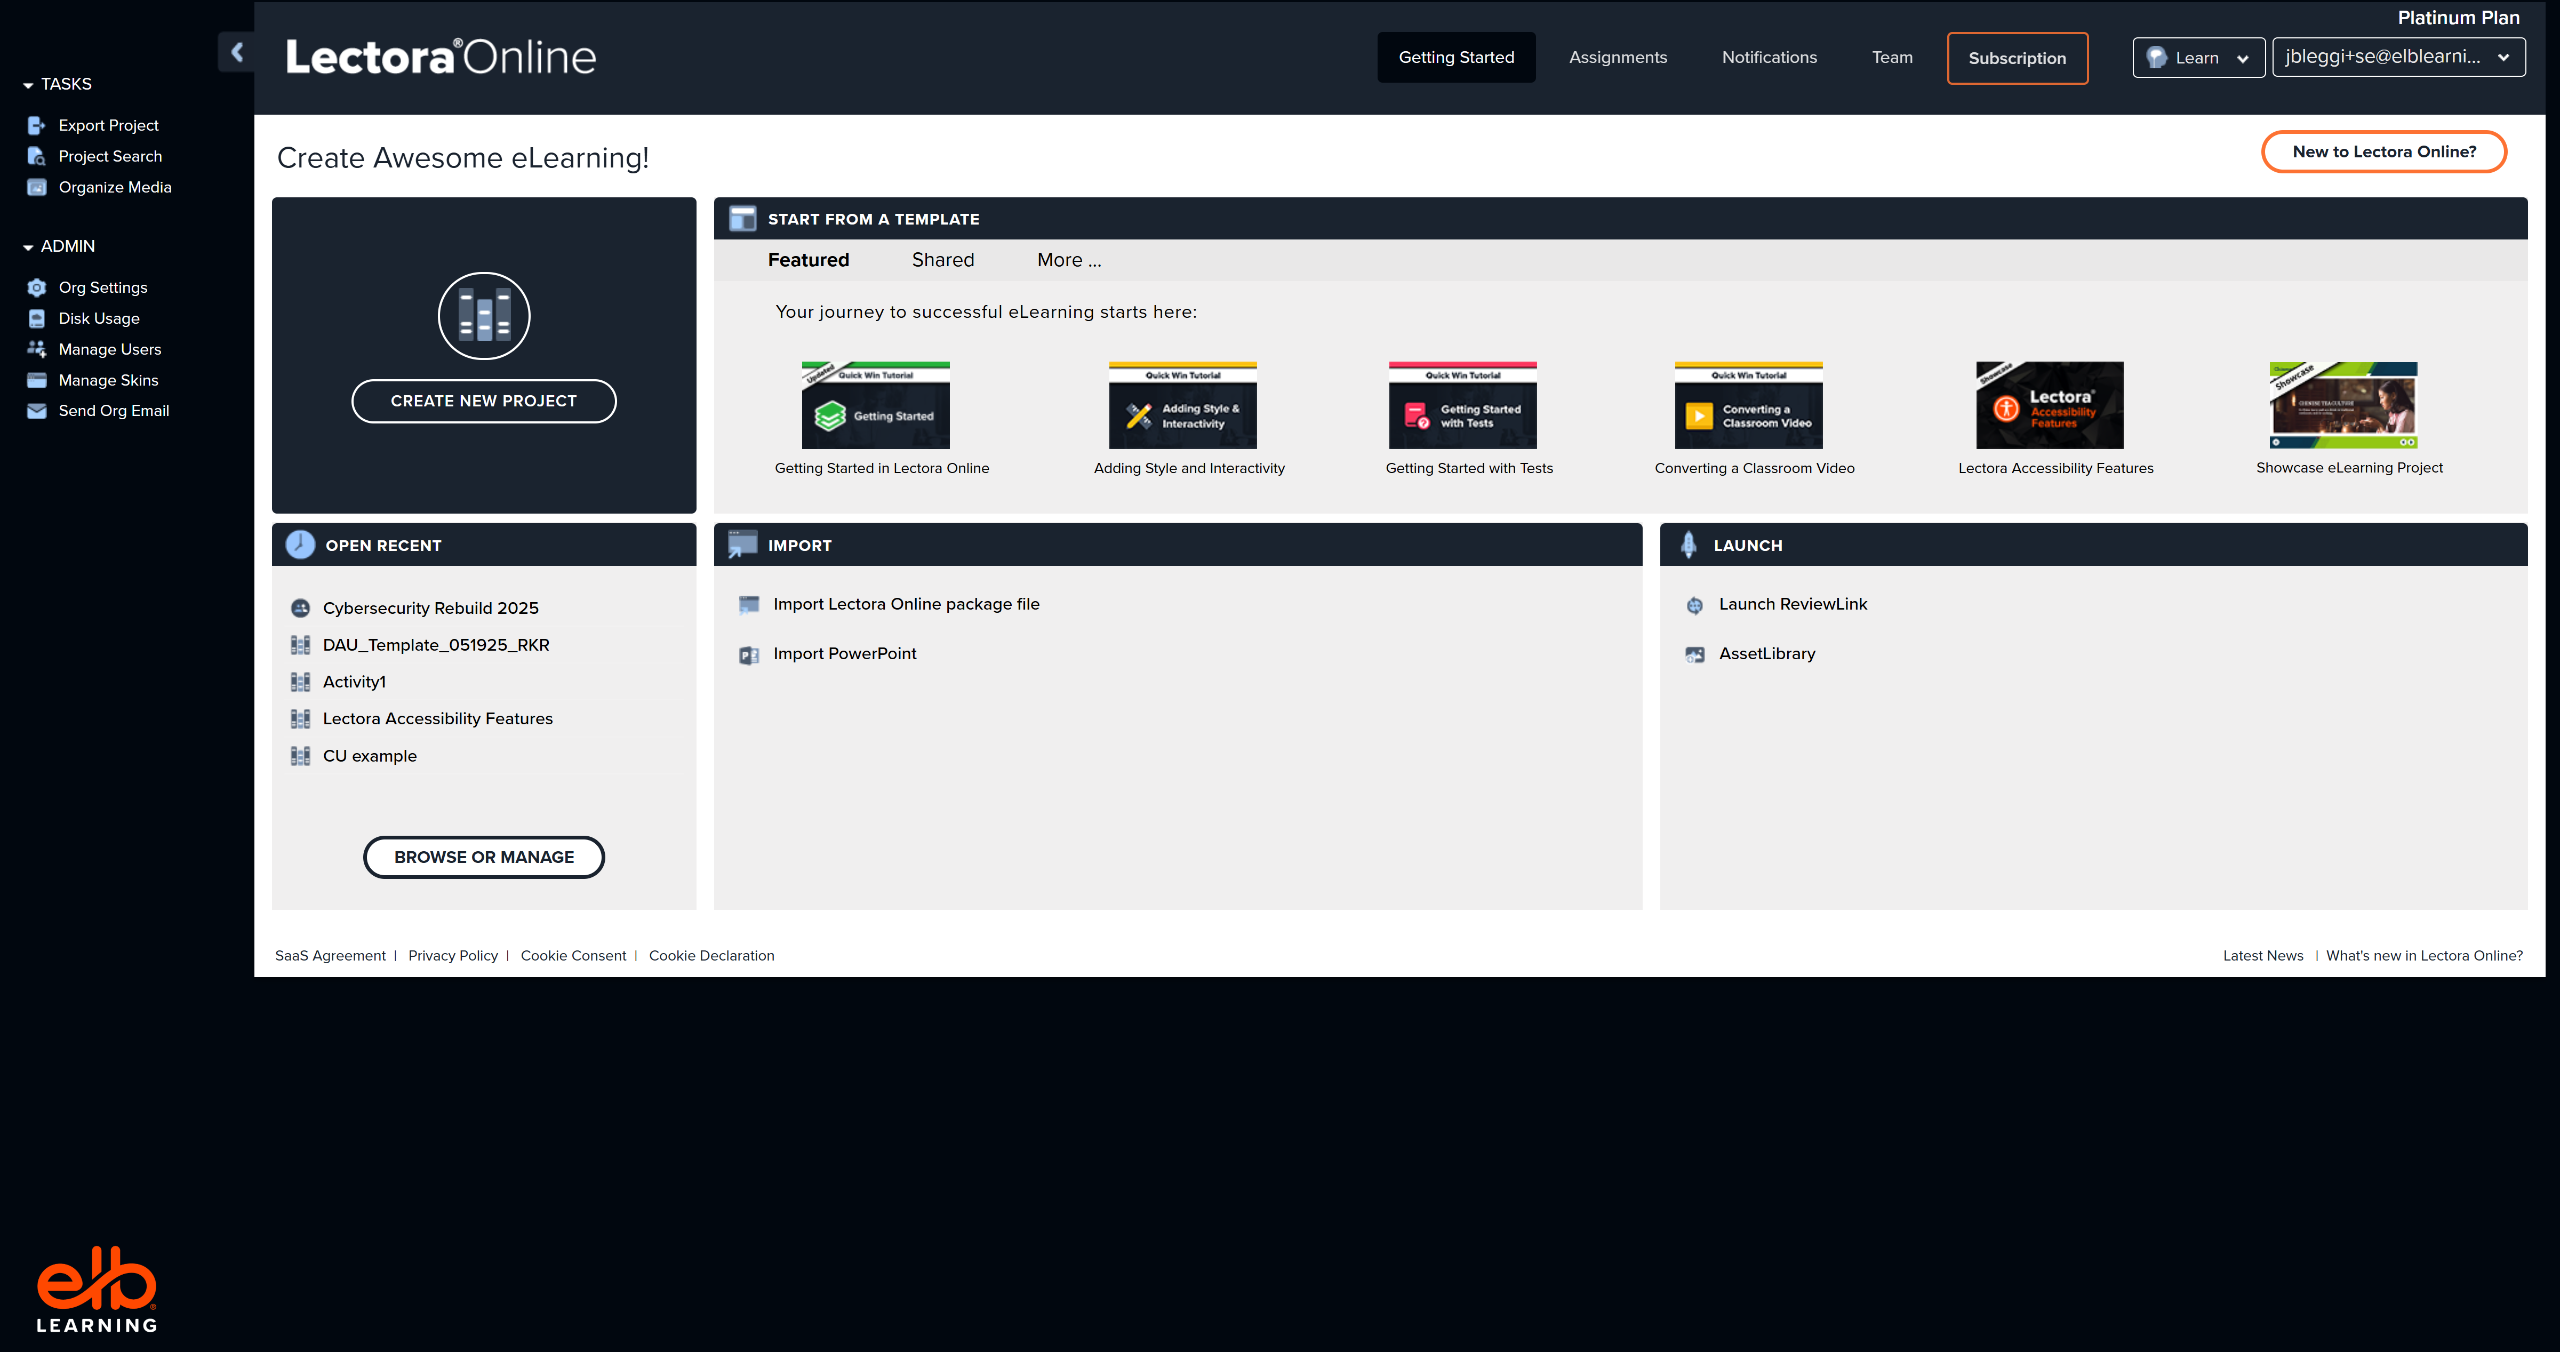This screenshot has width=2560, height=1352.
Task: Open the Latest News link
Action: (x=2263, y=956)
